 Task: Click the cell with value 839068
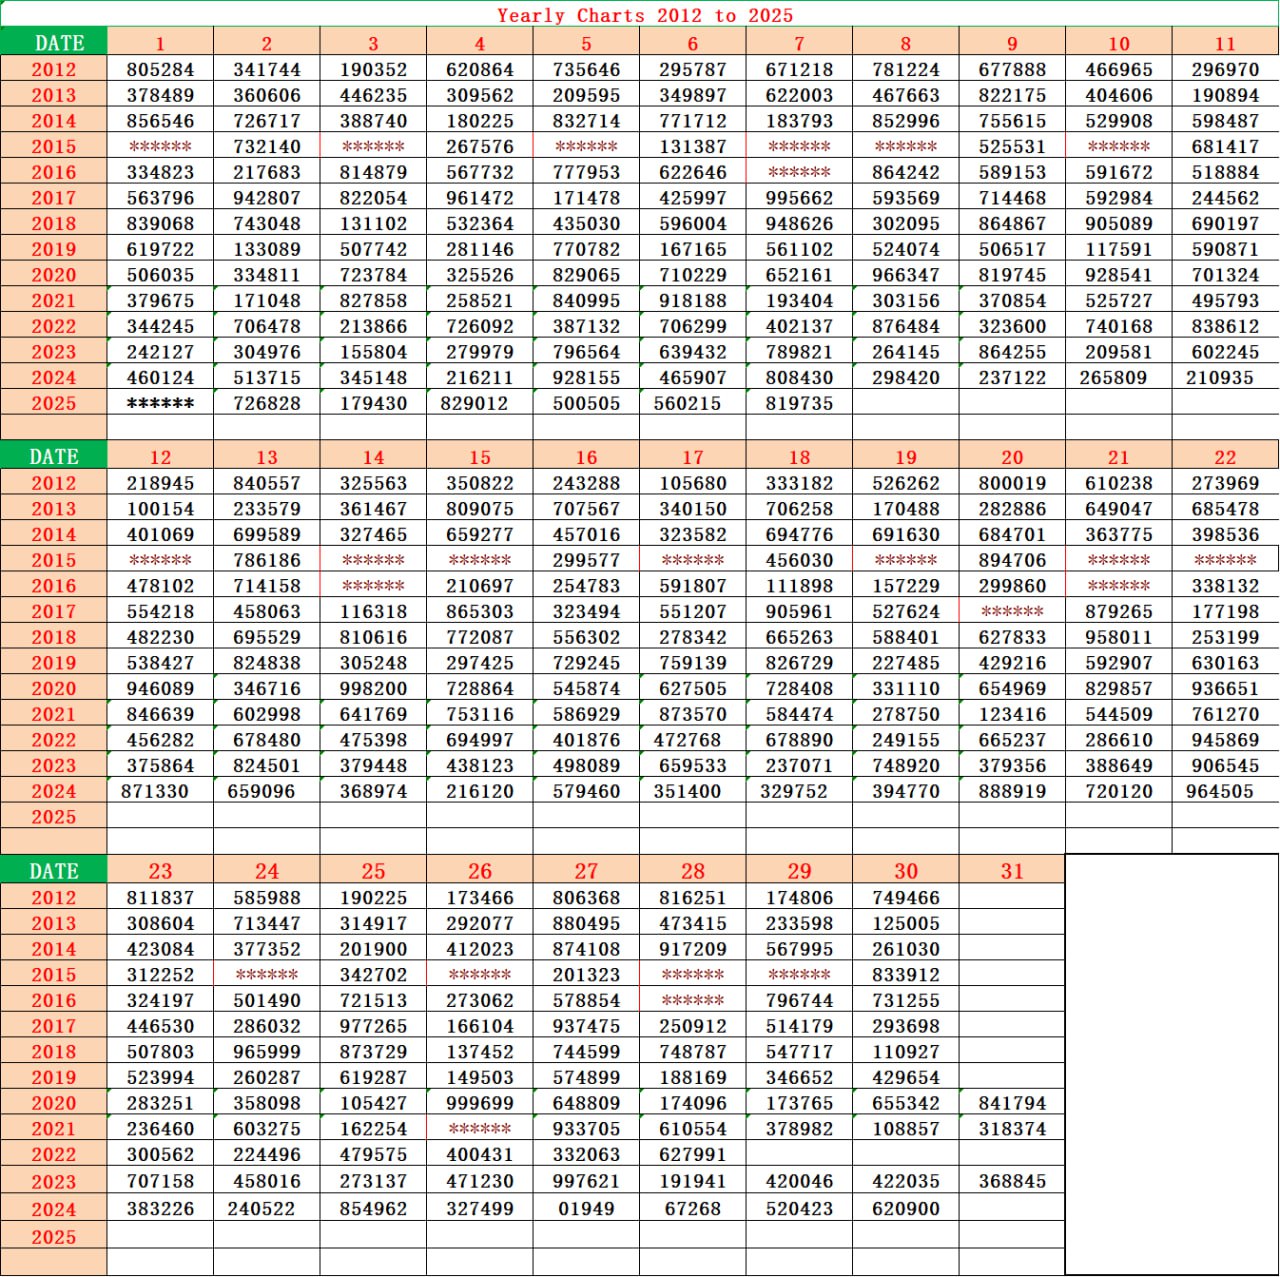[160, 223]
